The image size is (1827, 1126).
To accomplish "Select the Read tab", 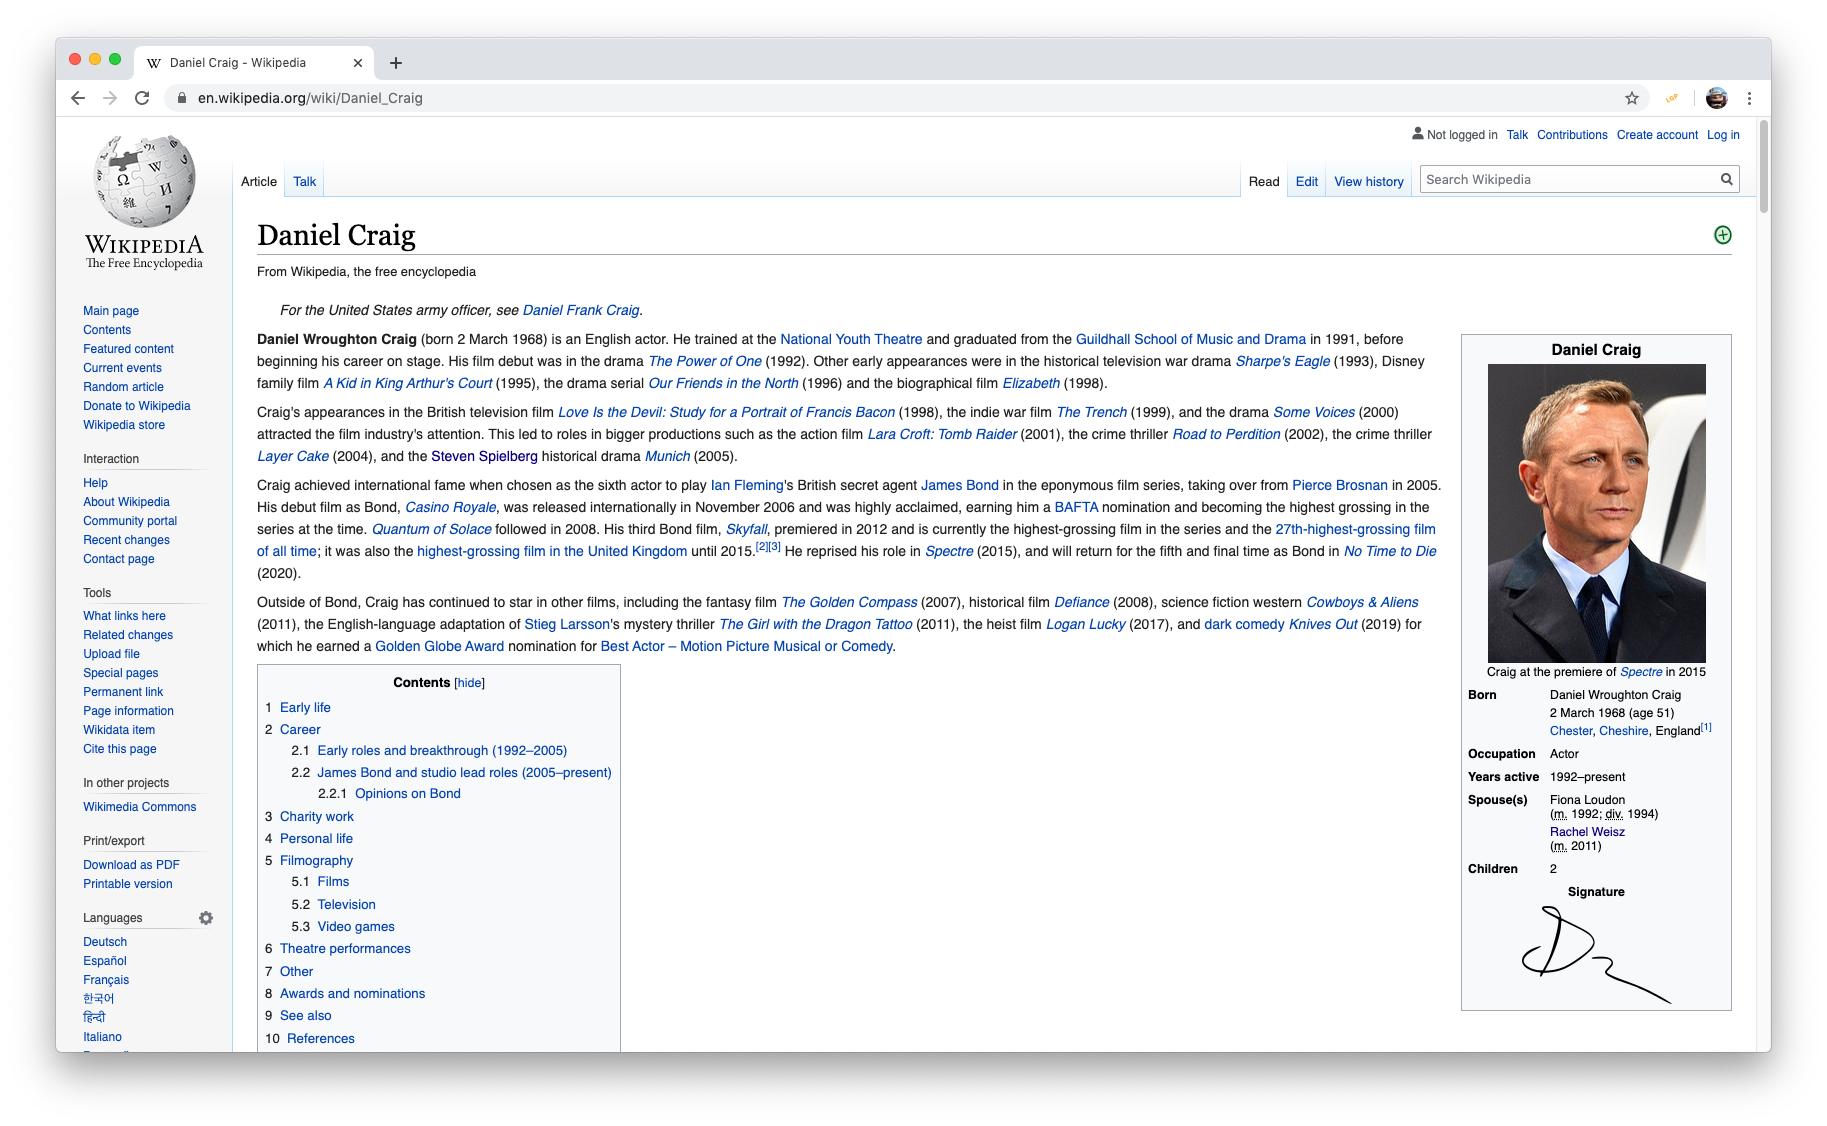I will [x=1264, y=182].
